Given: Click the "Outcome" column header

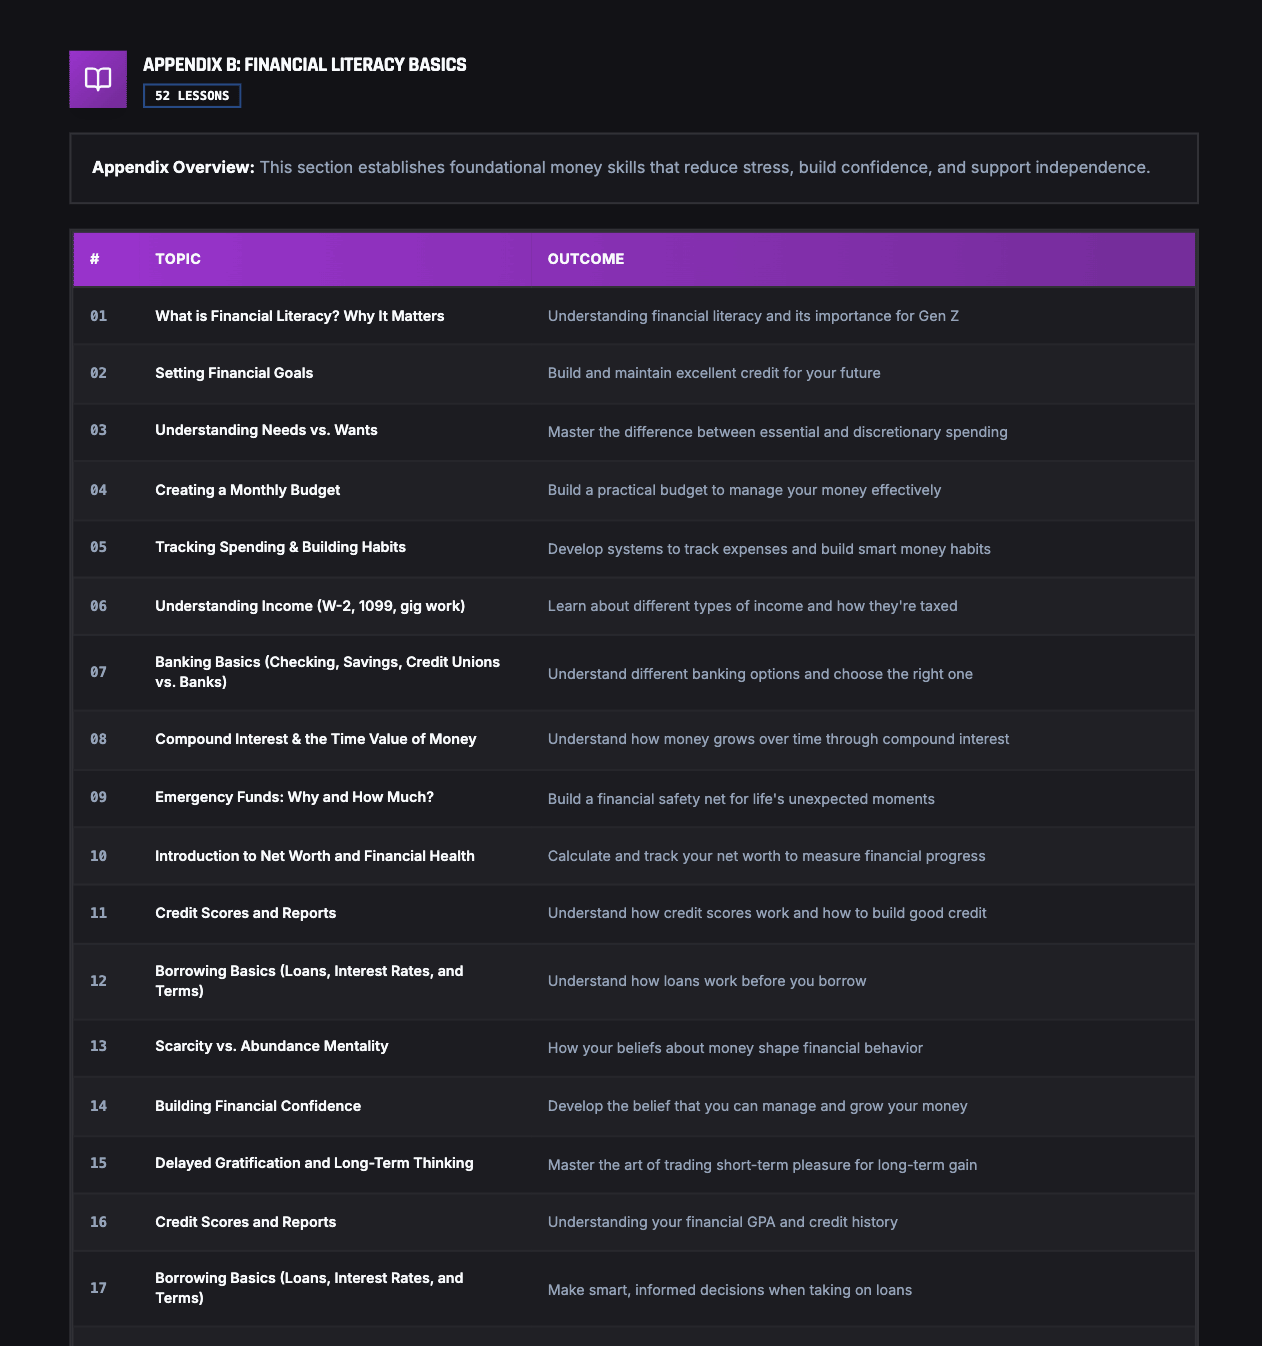Looking at the screenshot, I should [x=586, y=259].
